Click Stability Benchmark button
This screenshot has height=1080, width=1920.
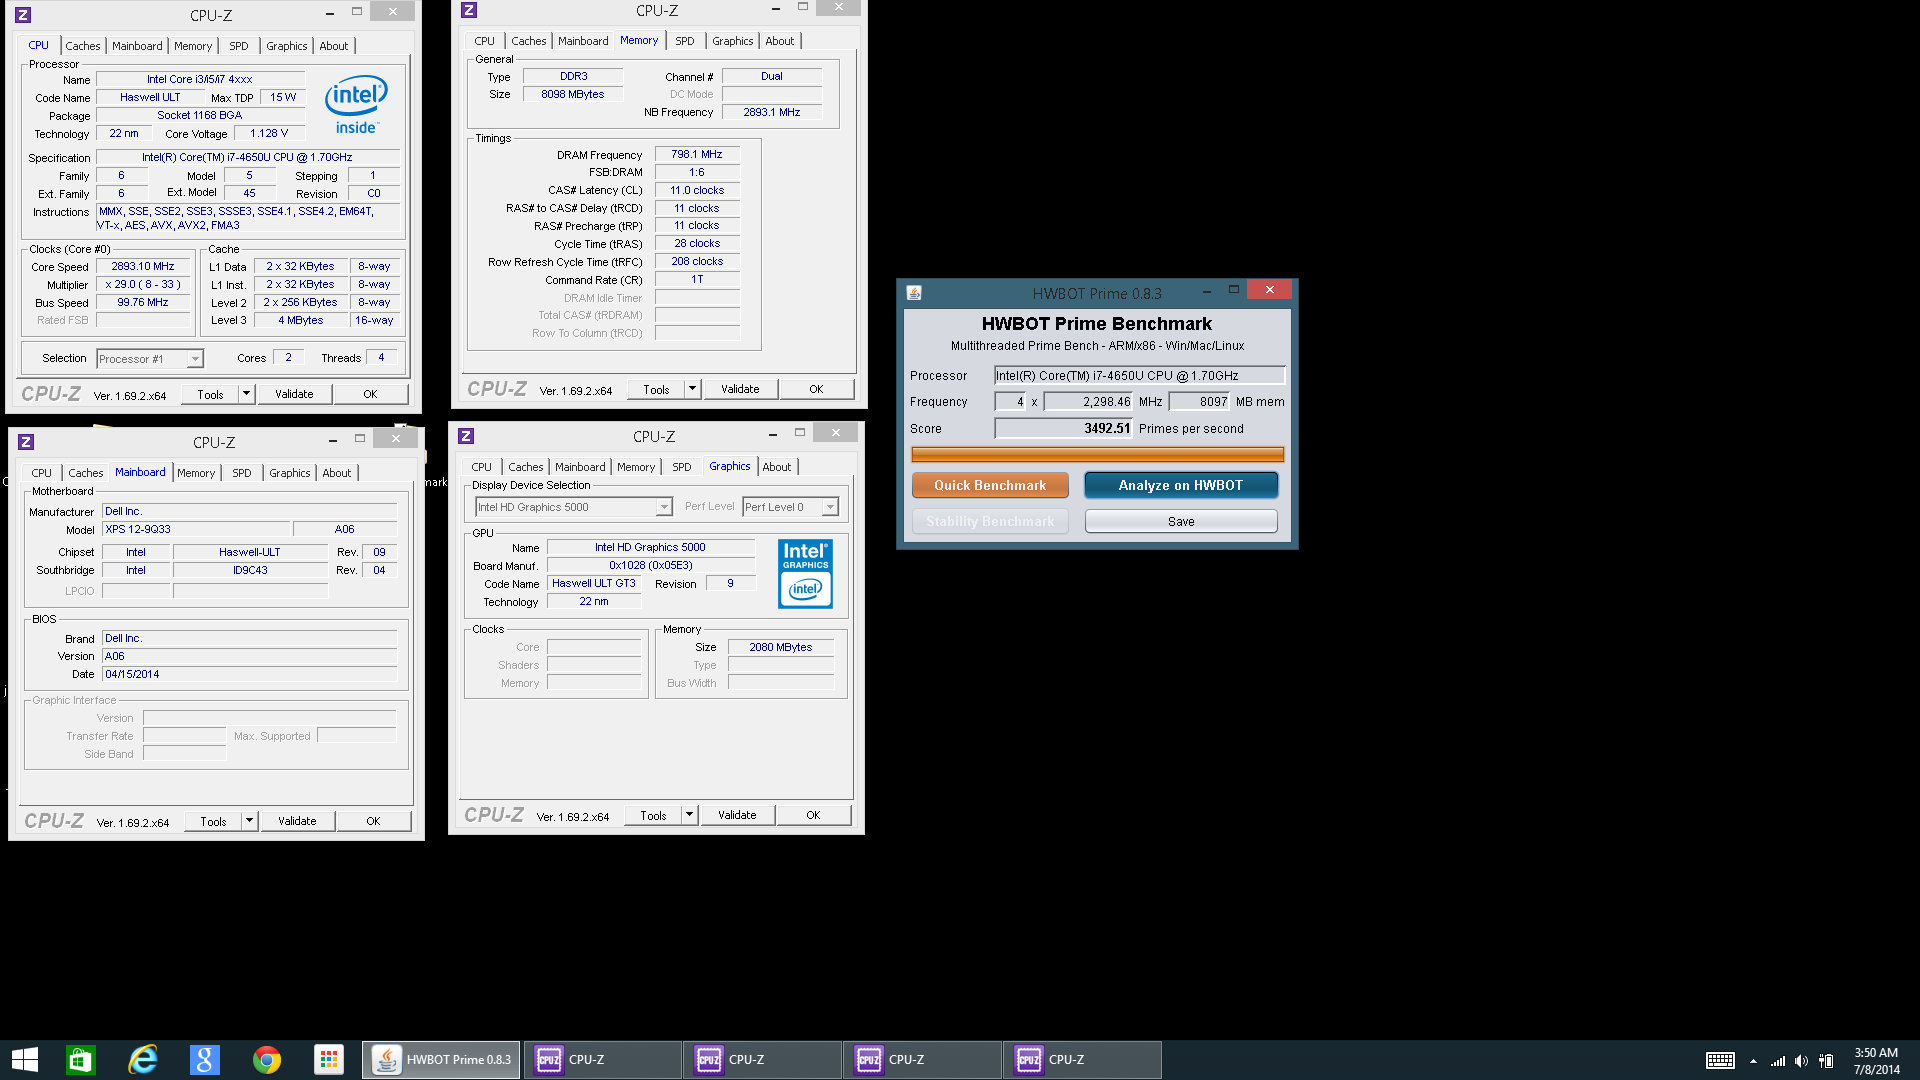990,521
